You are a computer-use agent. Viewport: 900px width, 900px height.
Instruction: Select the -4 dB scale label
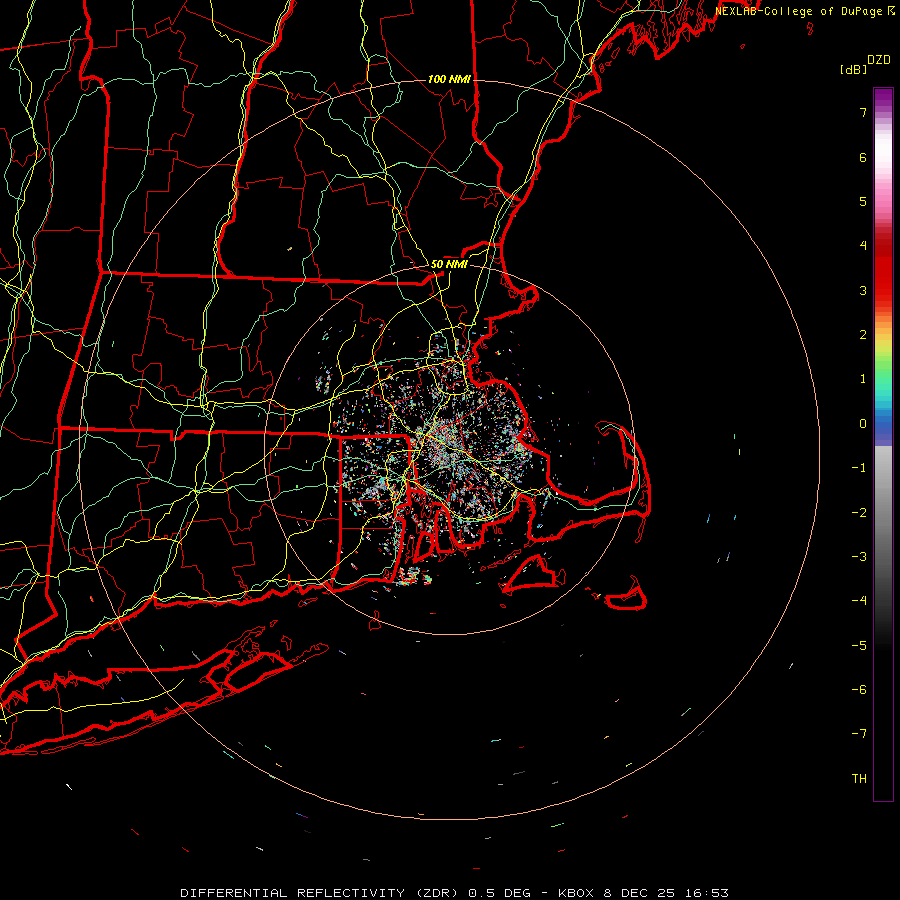click(859, 601)
